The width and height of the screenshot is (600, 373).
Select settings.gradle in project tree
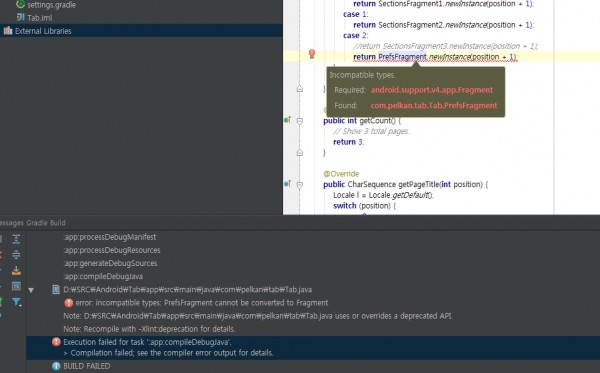51,5
